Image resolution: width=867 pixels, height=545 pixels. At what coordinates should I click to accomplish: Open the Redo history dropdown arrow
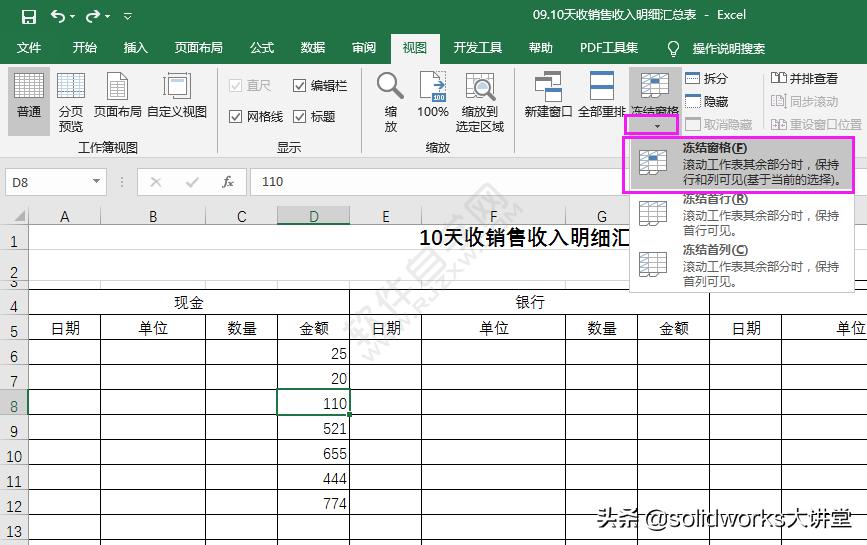pyautogui.click(x=107, y=17)
